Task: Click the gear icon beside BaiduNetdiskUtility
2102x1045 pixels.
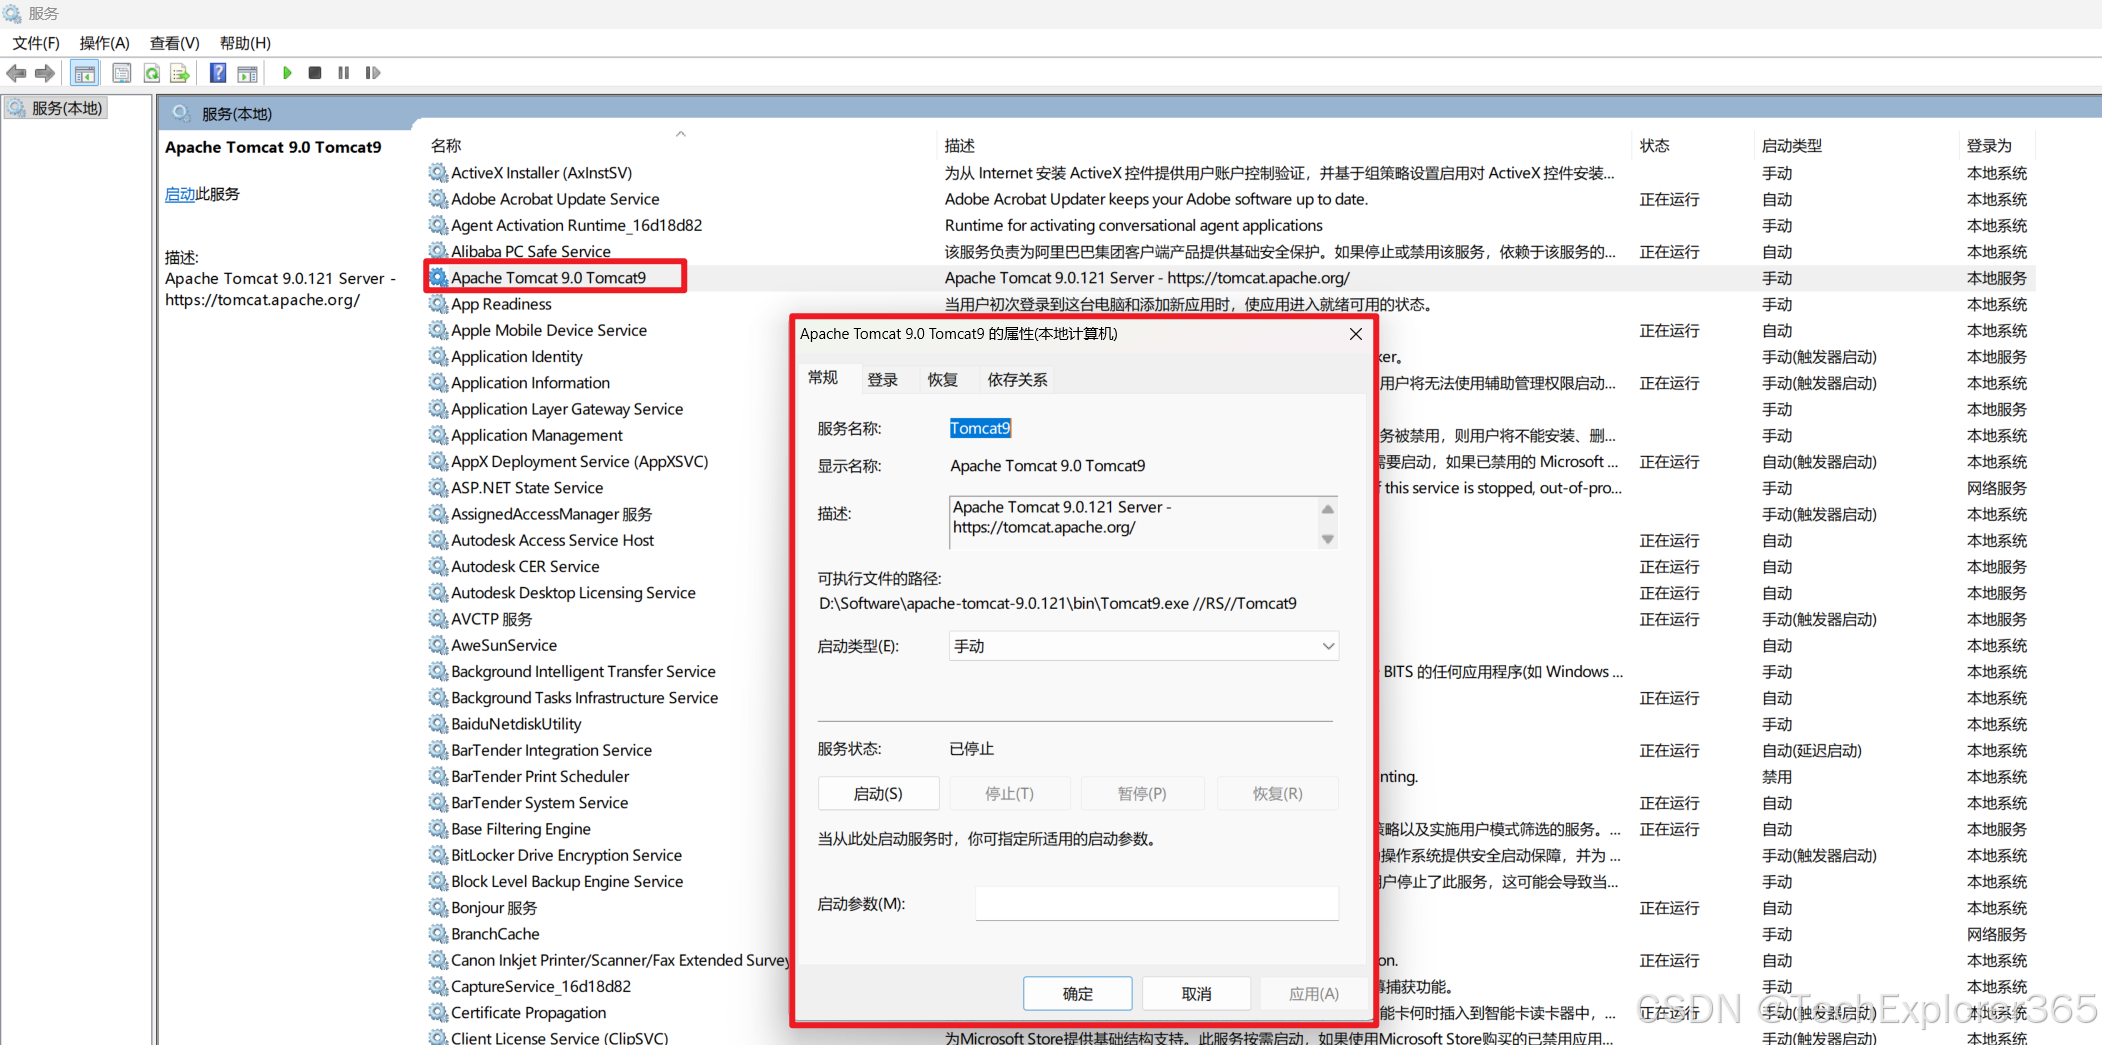Action: pos(438,724)
